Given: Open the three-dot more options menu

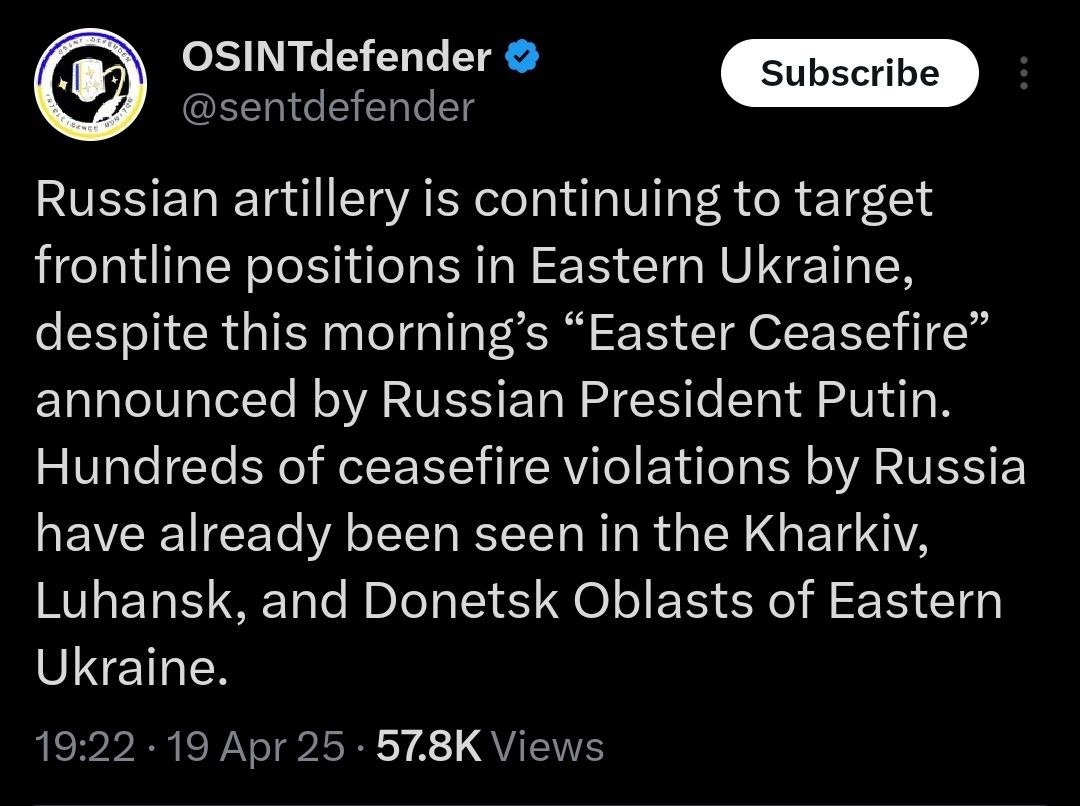Looking at the screenshot, I should point(1023,74).
